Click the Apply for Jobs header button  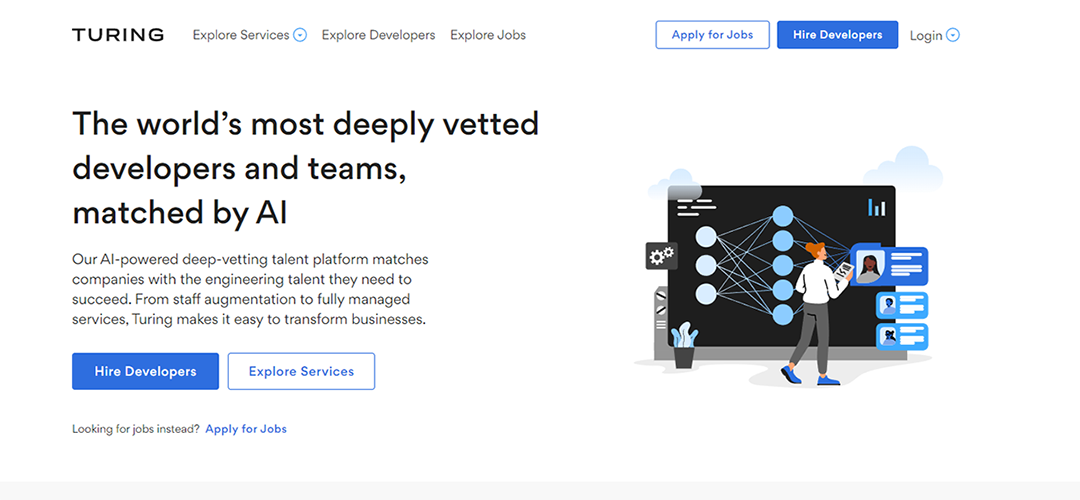click(712, 34)
